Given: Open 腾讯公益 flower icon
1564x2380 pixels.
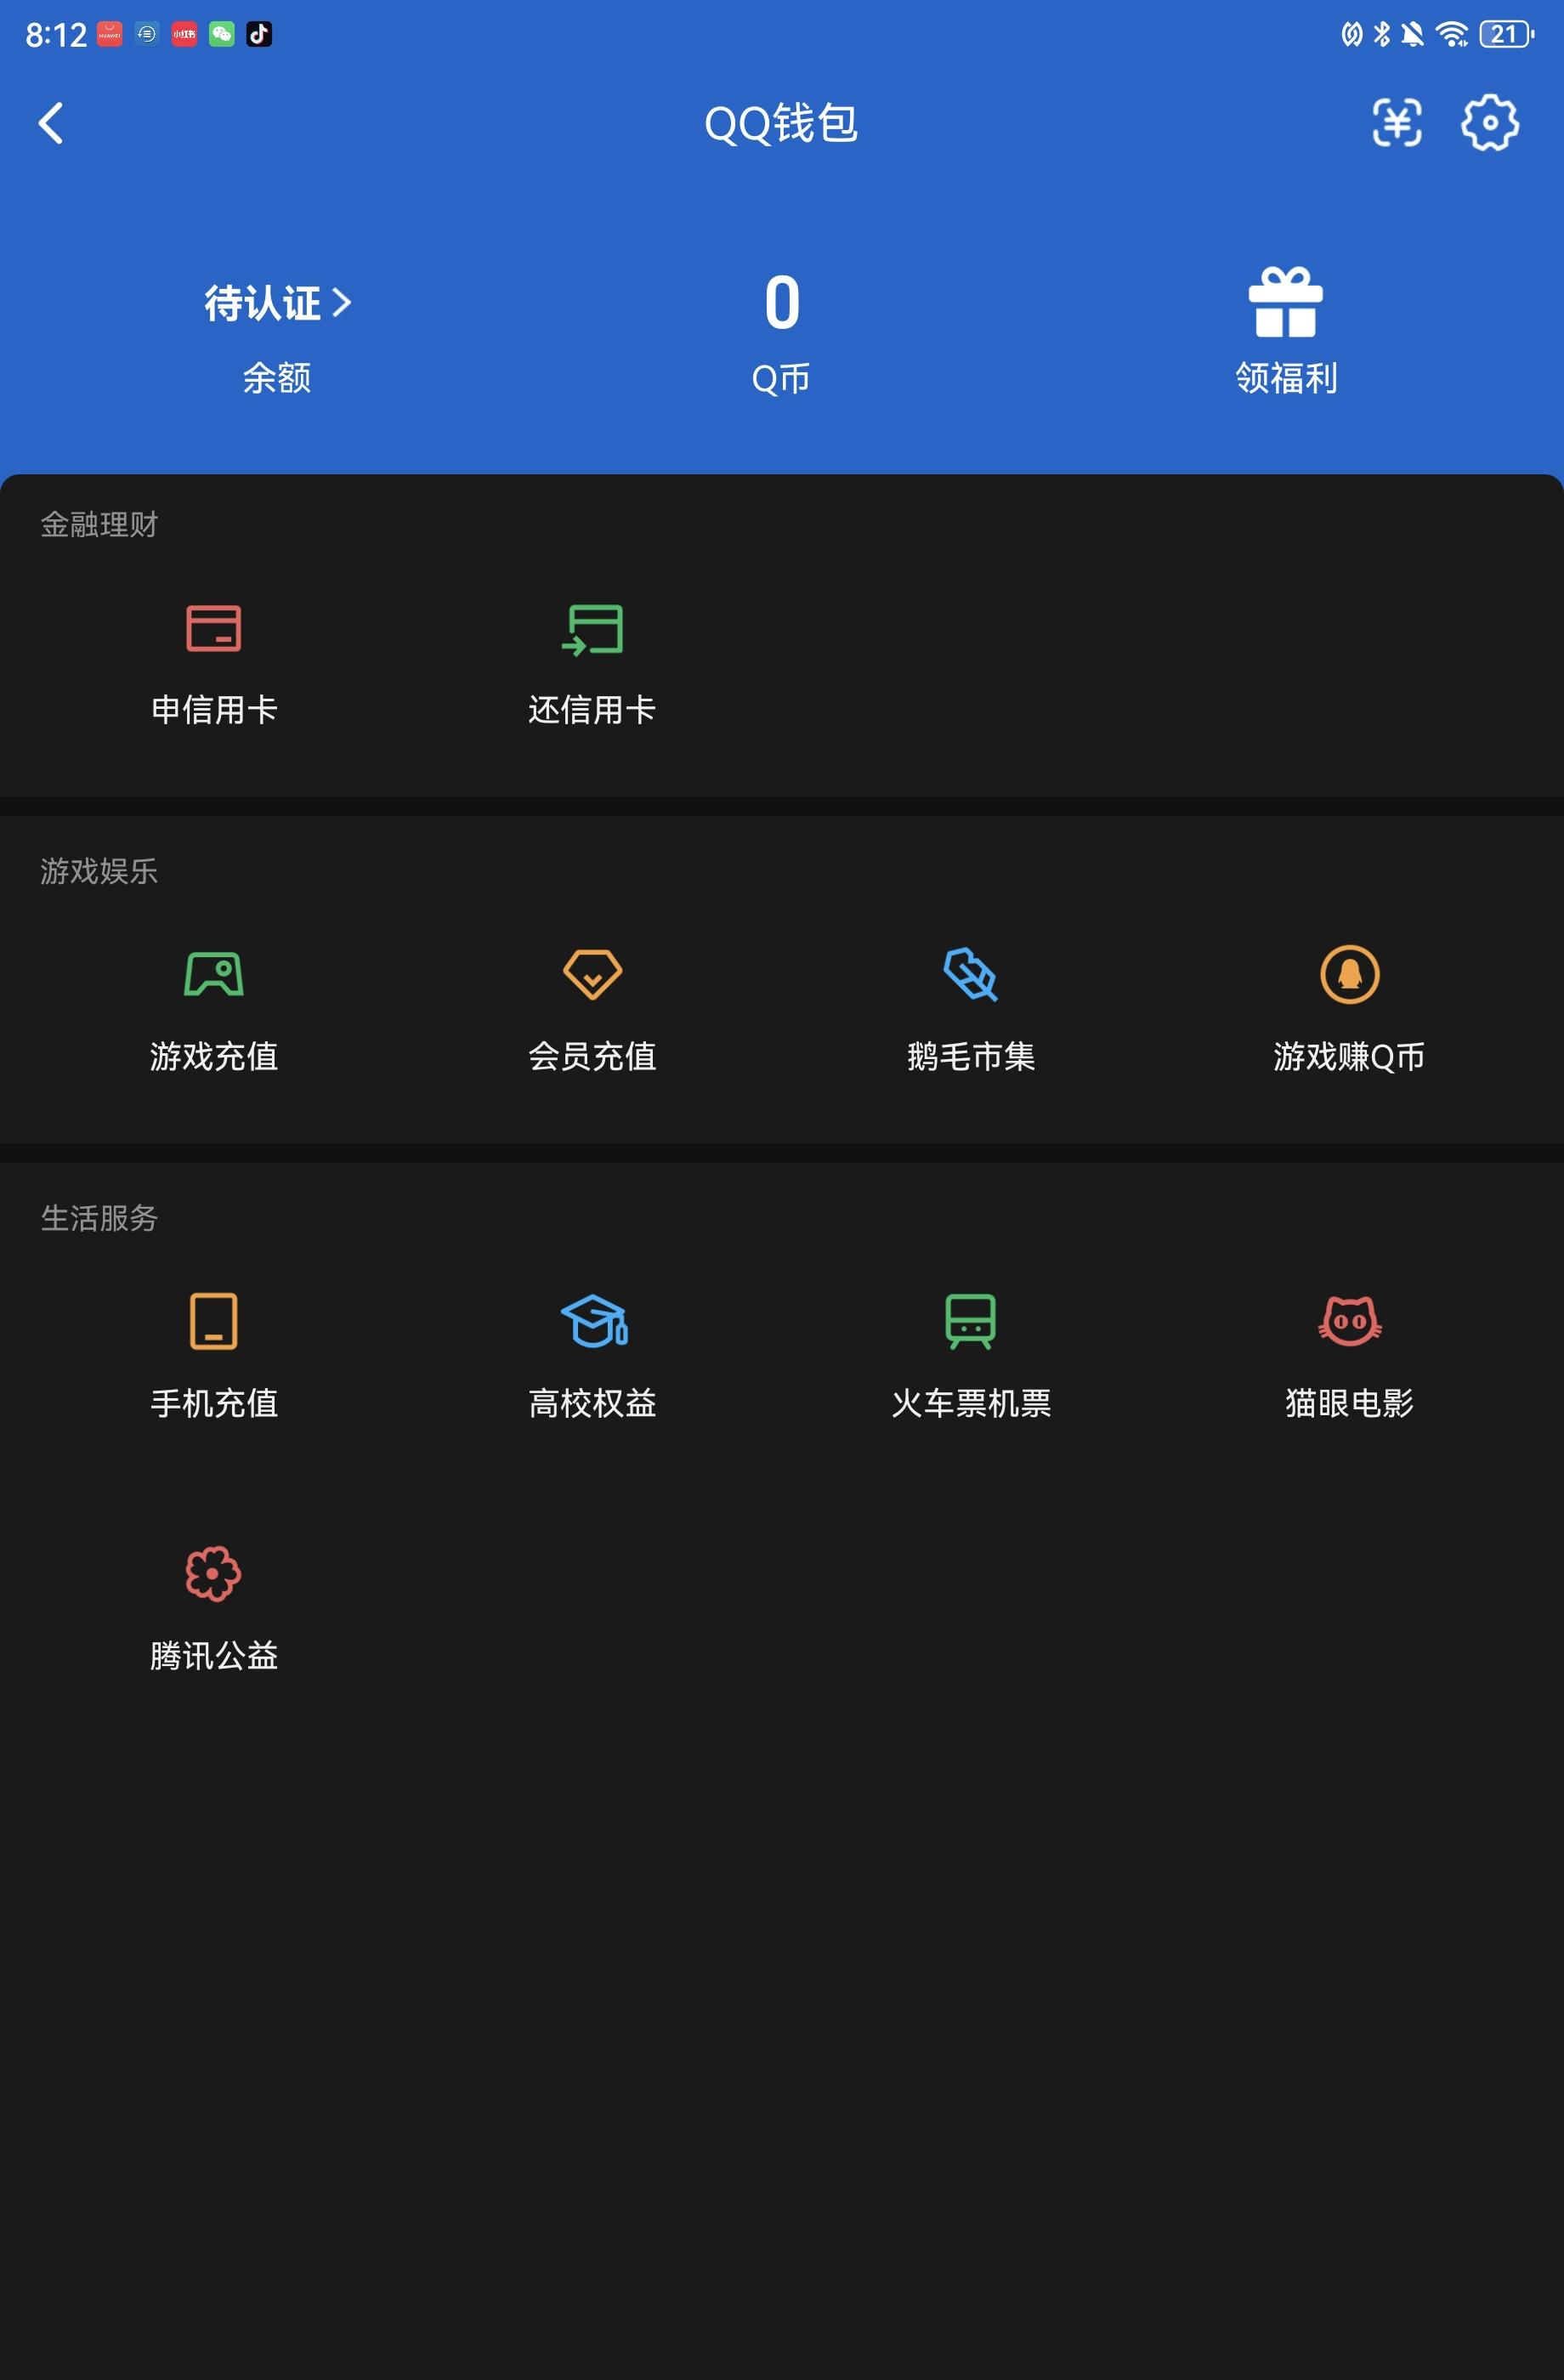Looking at the screenshot, I should point(213,1573).
